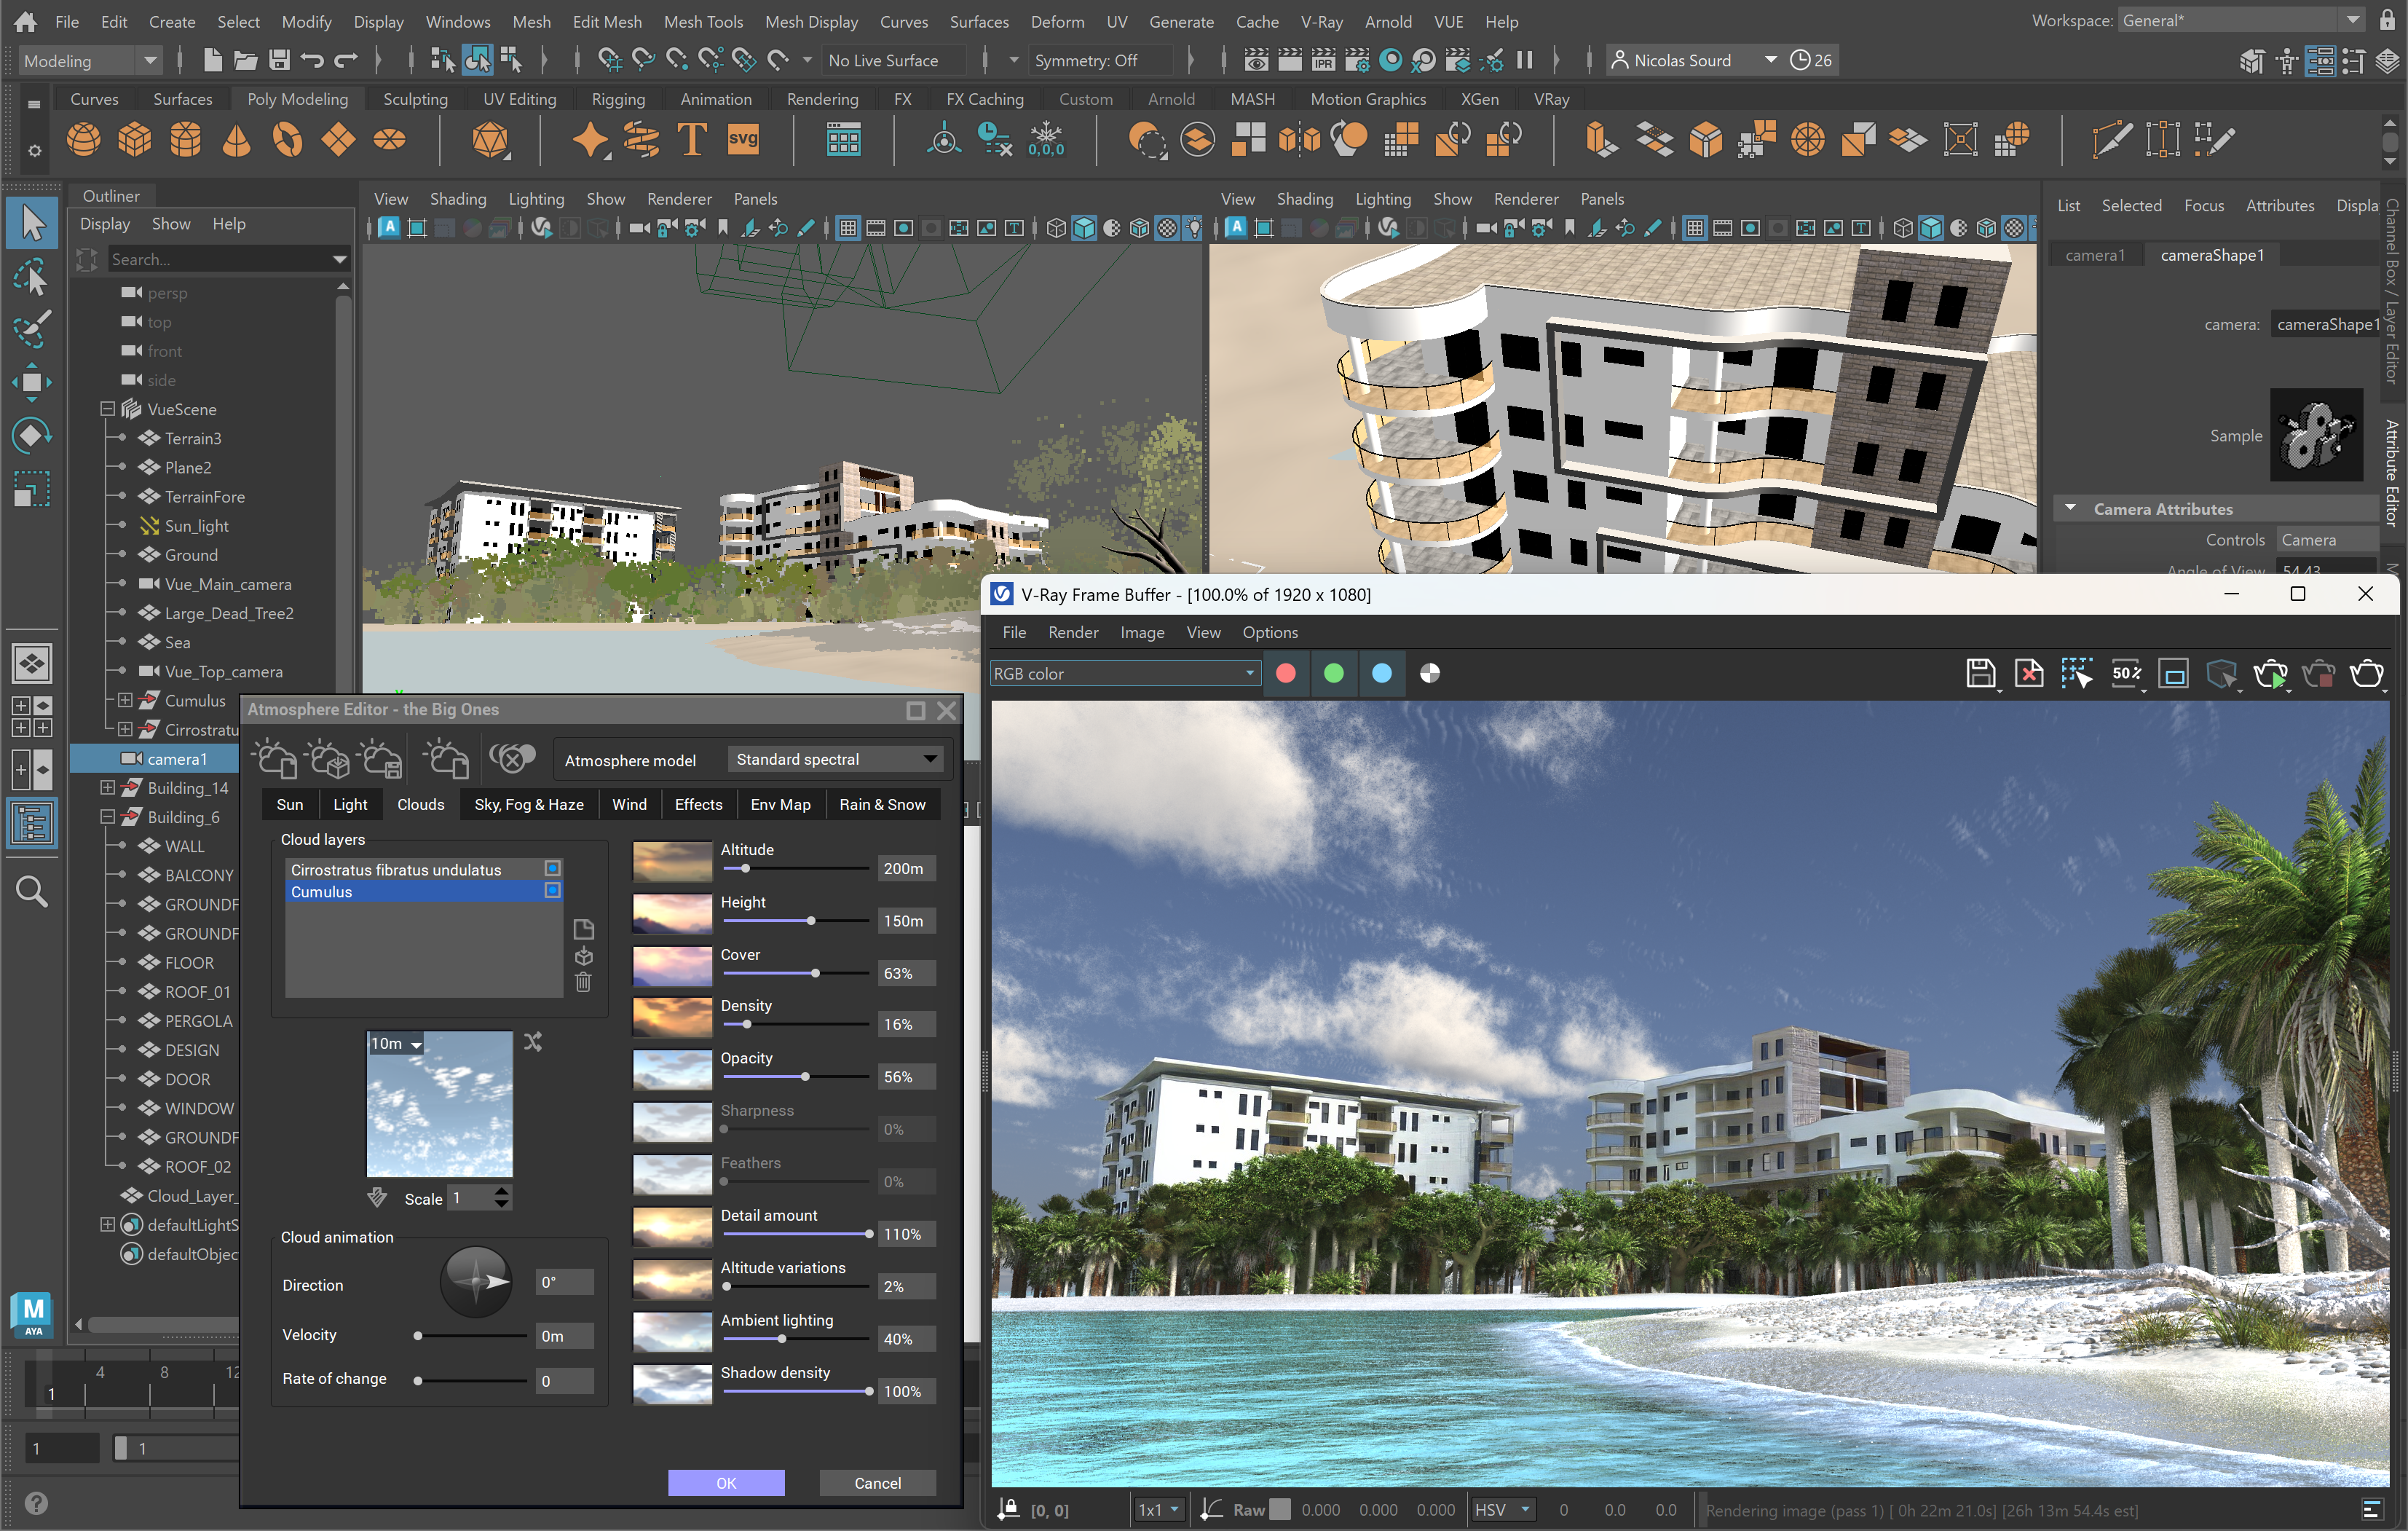
Task: Select the SVG tool shelf icon
Action: point(743,140)
